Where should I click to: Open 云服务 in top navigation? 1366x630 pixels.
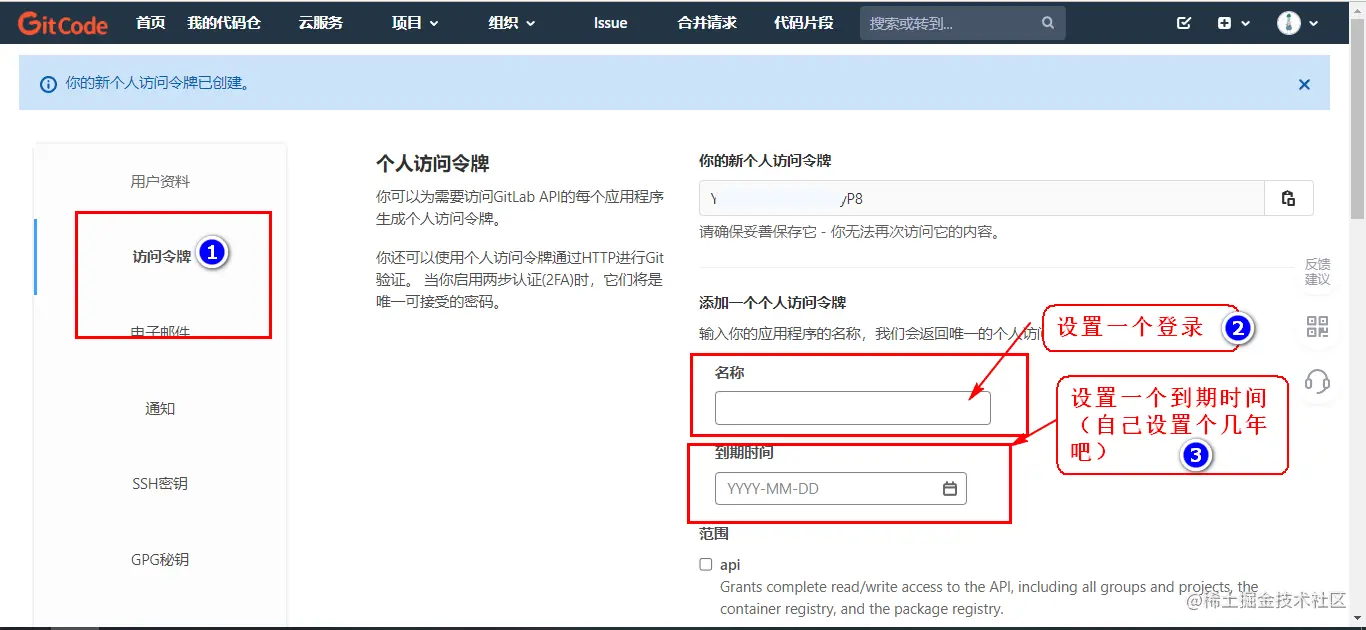coord(320,22)
